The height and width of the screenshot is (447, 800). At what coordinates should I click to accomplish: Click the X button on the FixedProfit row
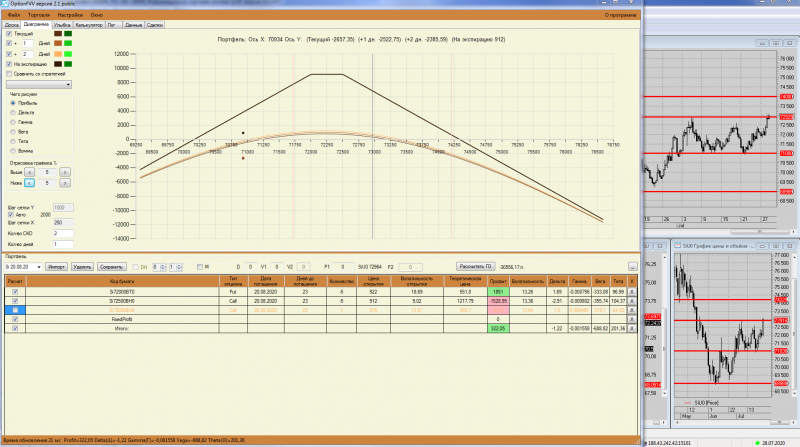tap(632, 319)
